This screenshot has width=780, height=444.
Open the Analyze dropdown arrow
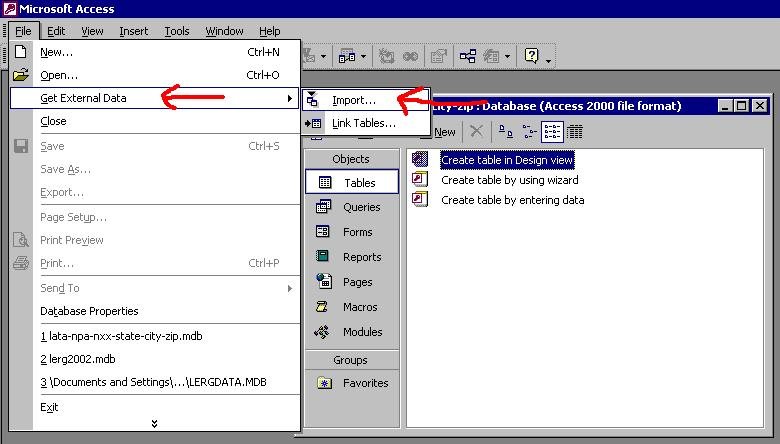point(363,56)
